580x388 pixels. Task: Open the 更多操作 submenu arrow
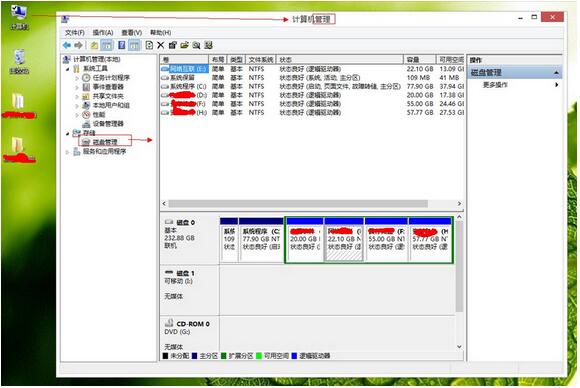coord(556,85)
